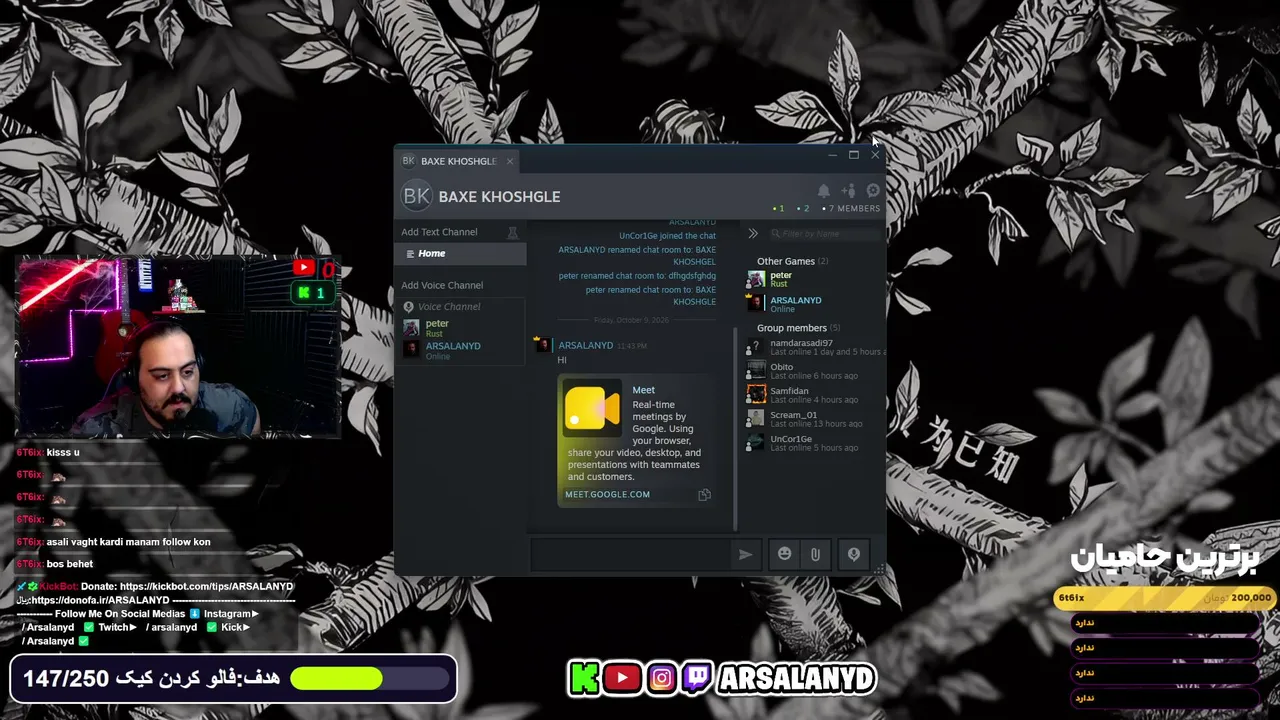This screenshot has width=1280, height=720.
Task: Click the magnifier icon in member filter
Action: coord(775,234)
